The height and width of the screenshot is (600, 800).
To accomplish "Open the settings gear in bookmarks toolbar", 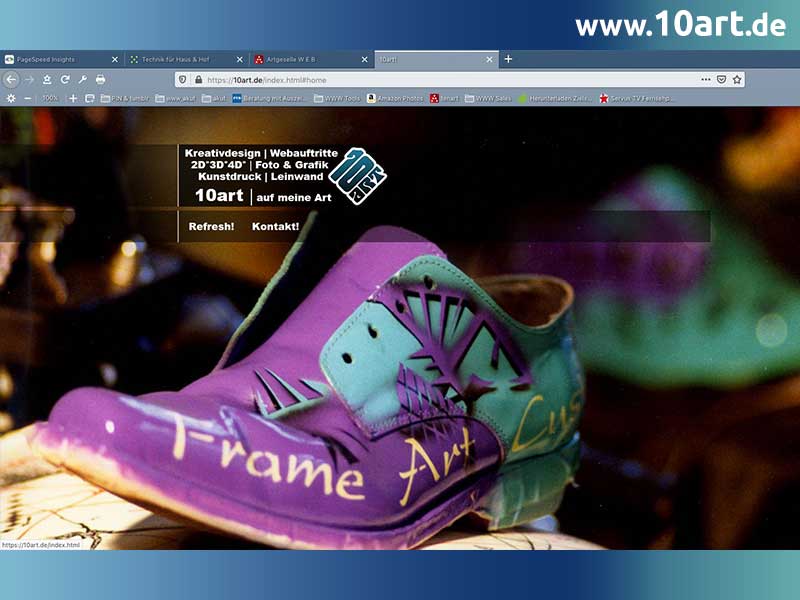I will (11, 98).
